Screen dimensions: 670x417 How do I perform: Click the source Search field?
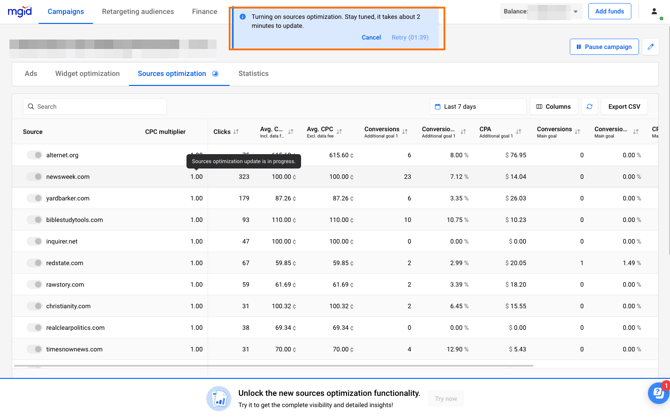coord(95,107)
